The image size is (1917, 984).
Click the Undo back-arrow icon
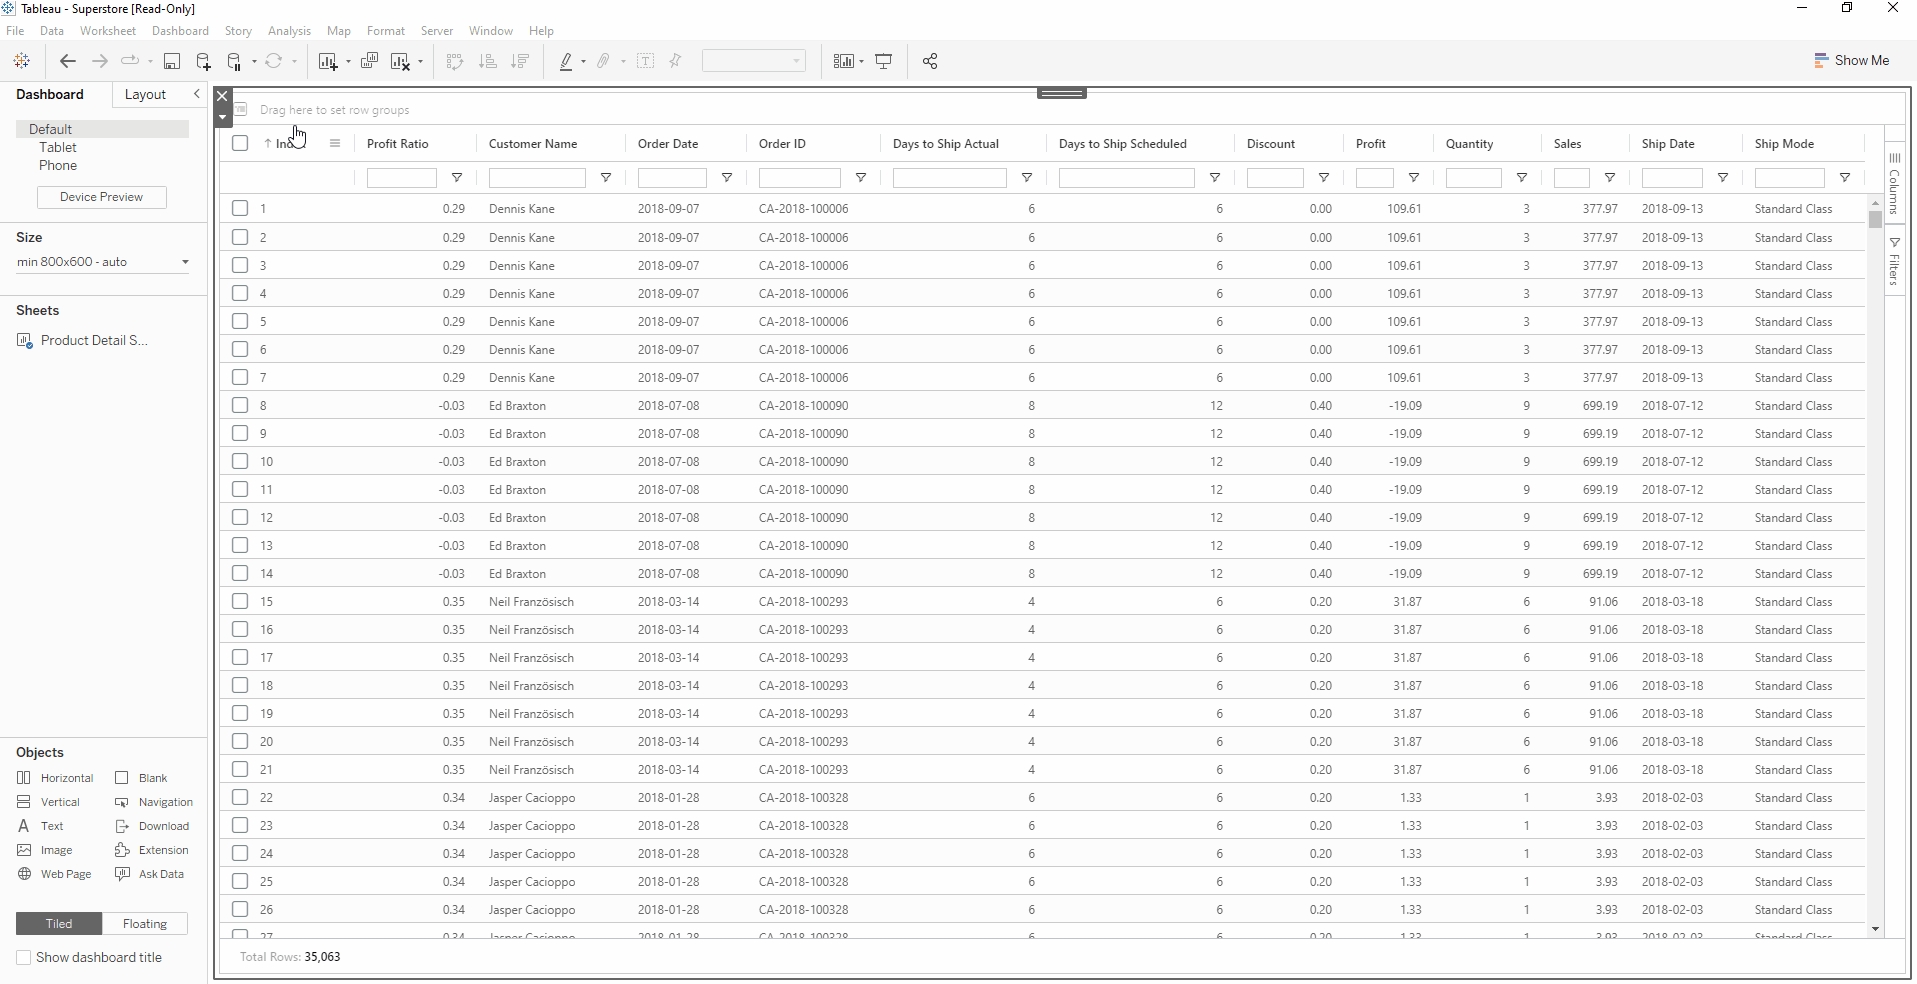[x=68, y=62]
